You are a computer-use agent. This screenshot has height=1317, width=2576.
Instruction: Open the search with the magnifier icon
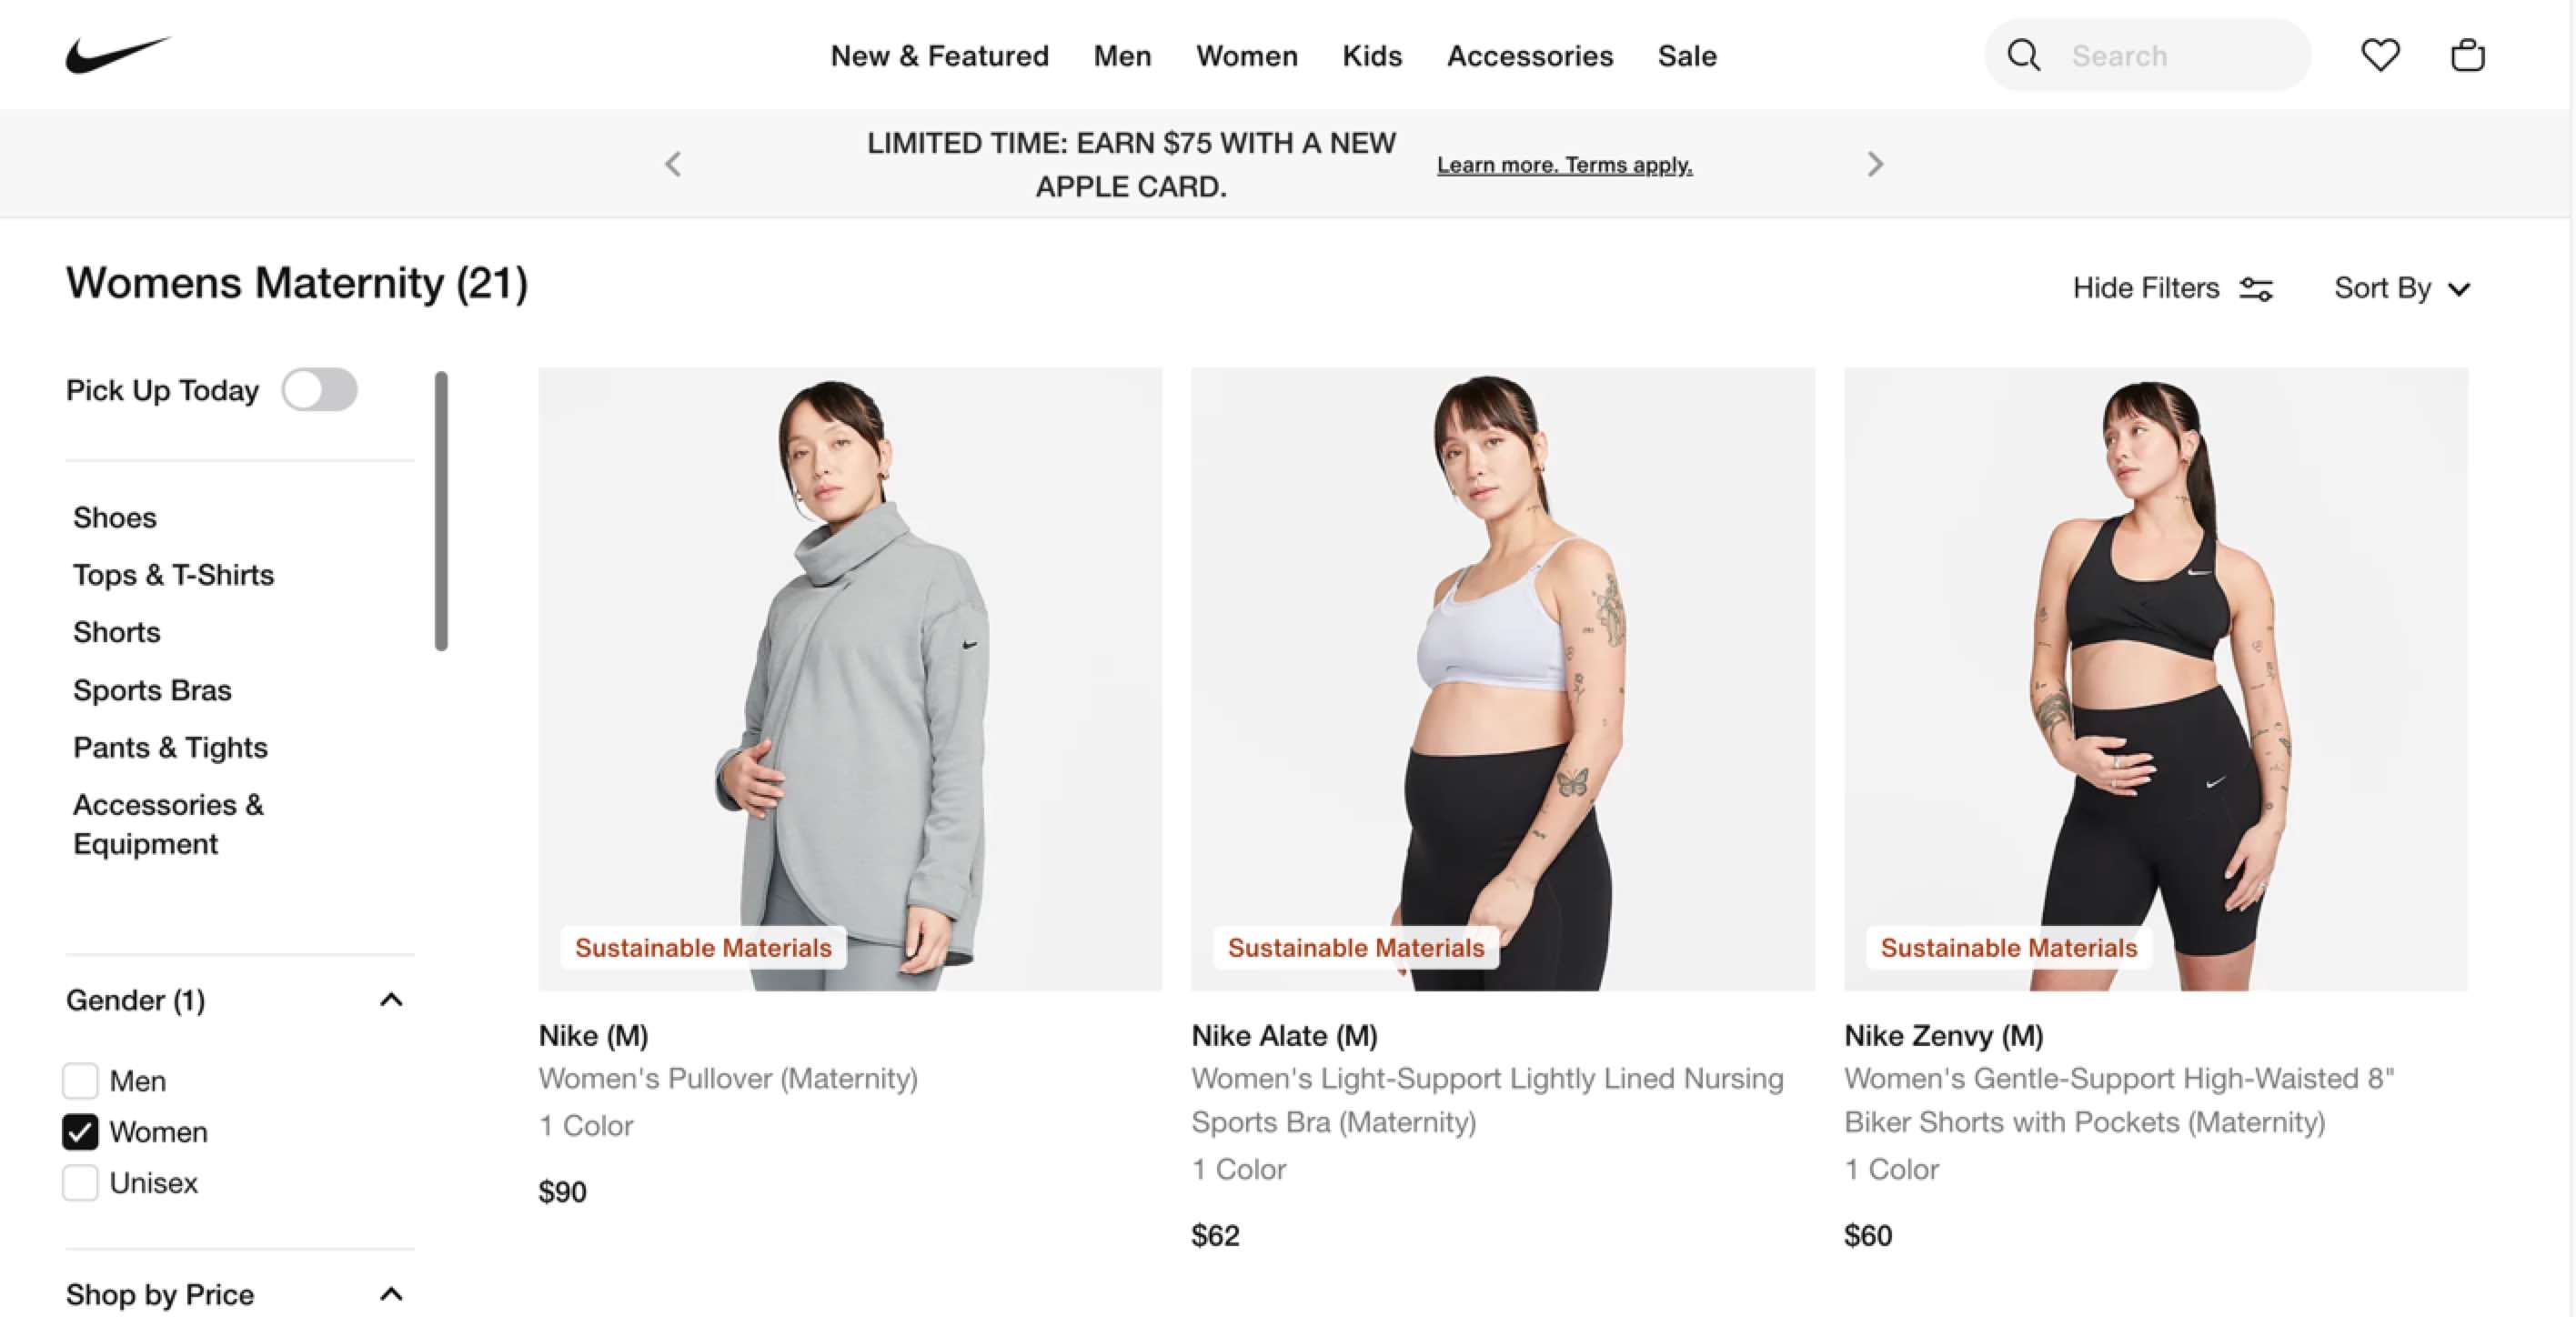tap(2024, 55)
